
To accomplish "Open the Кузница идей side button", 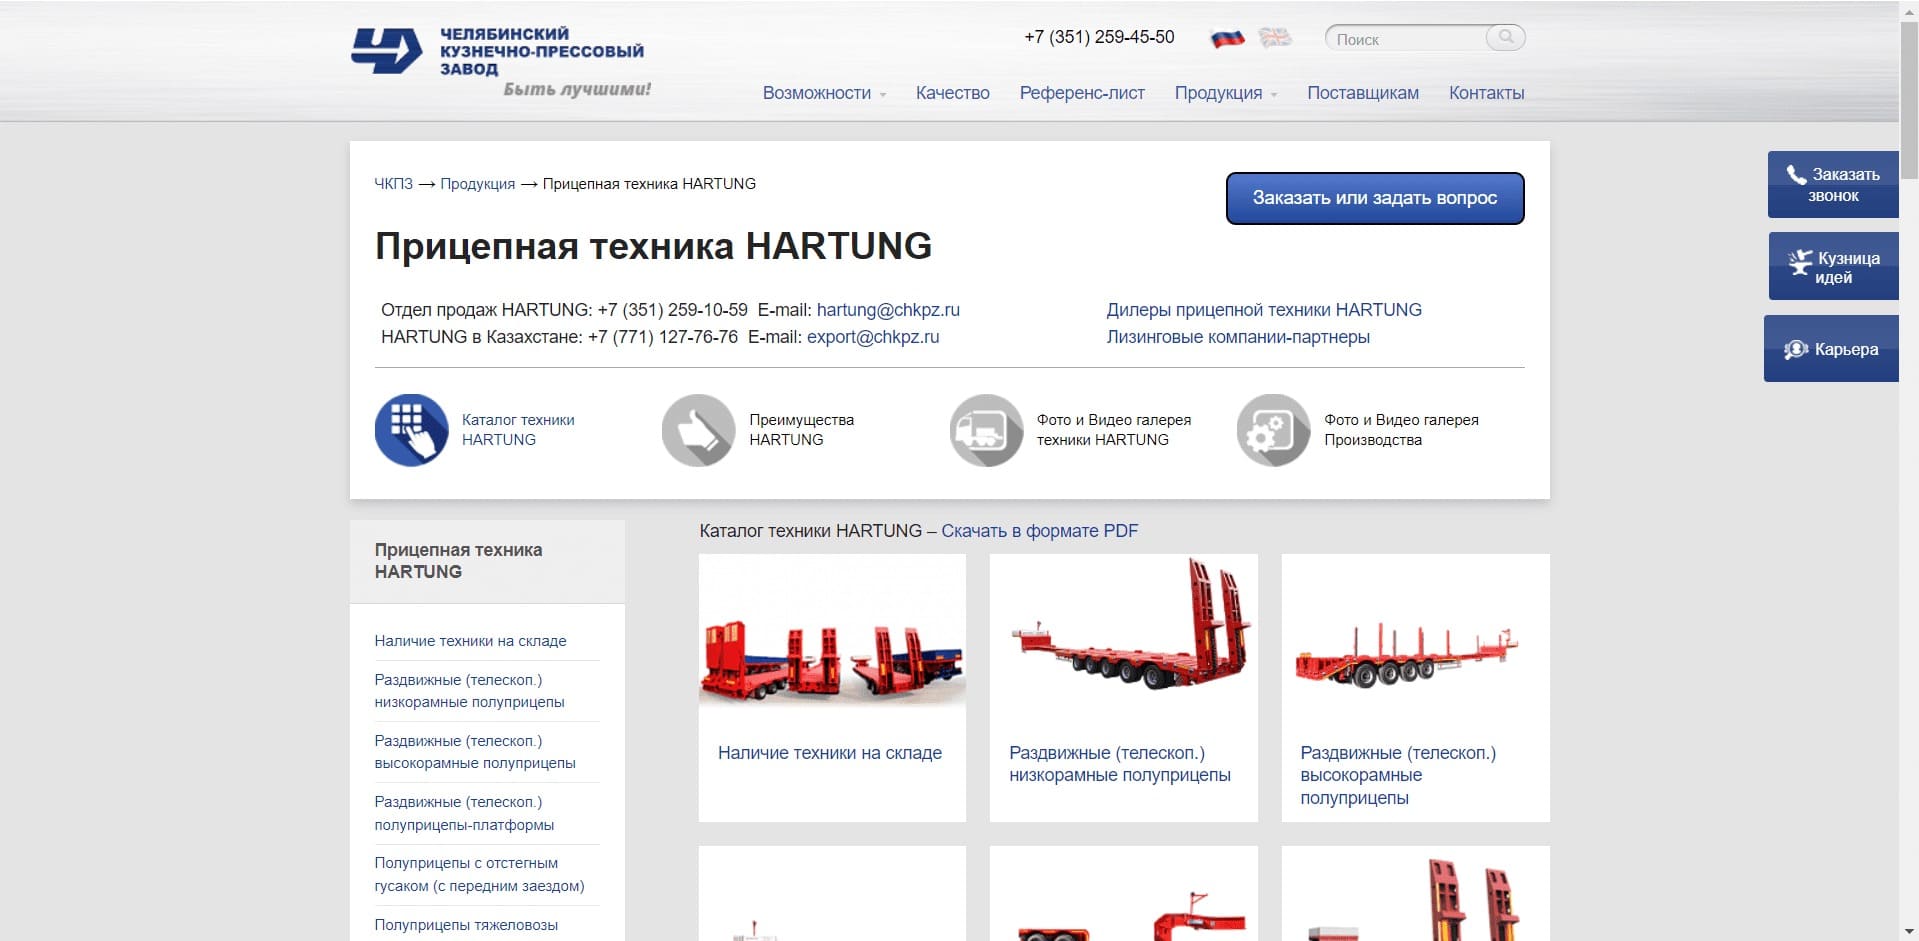I will (1834, 267).
